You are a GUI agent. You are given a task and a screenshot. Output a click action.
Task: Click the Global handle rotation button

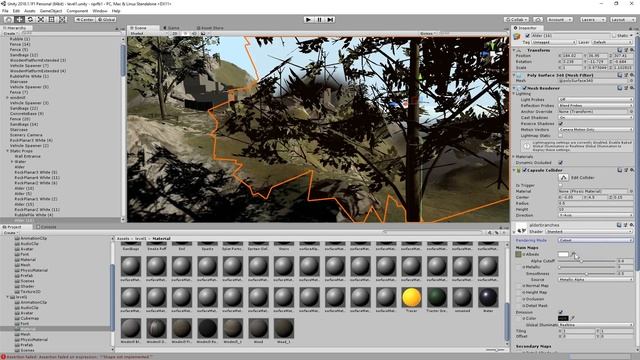click(107, 19)
